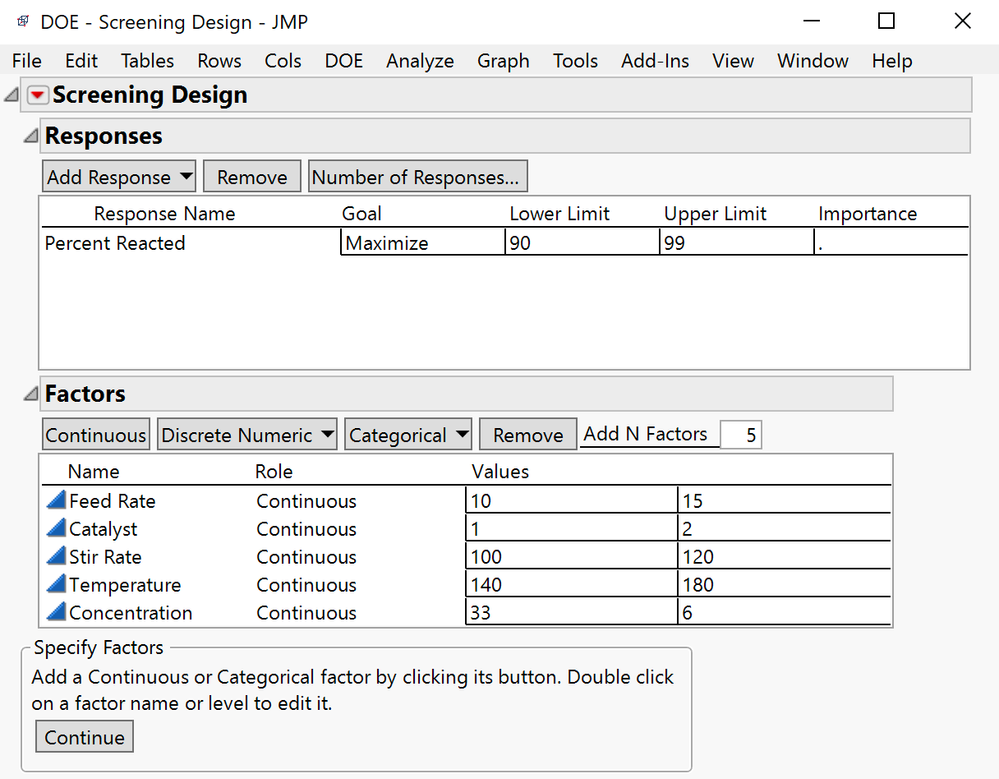Open the Analyze menu

(x=420, y=61)
